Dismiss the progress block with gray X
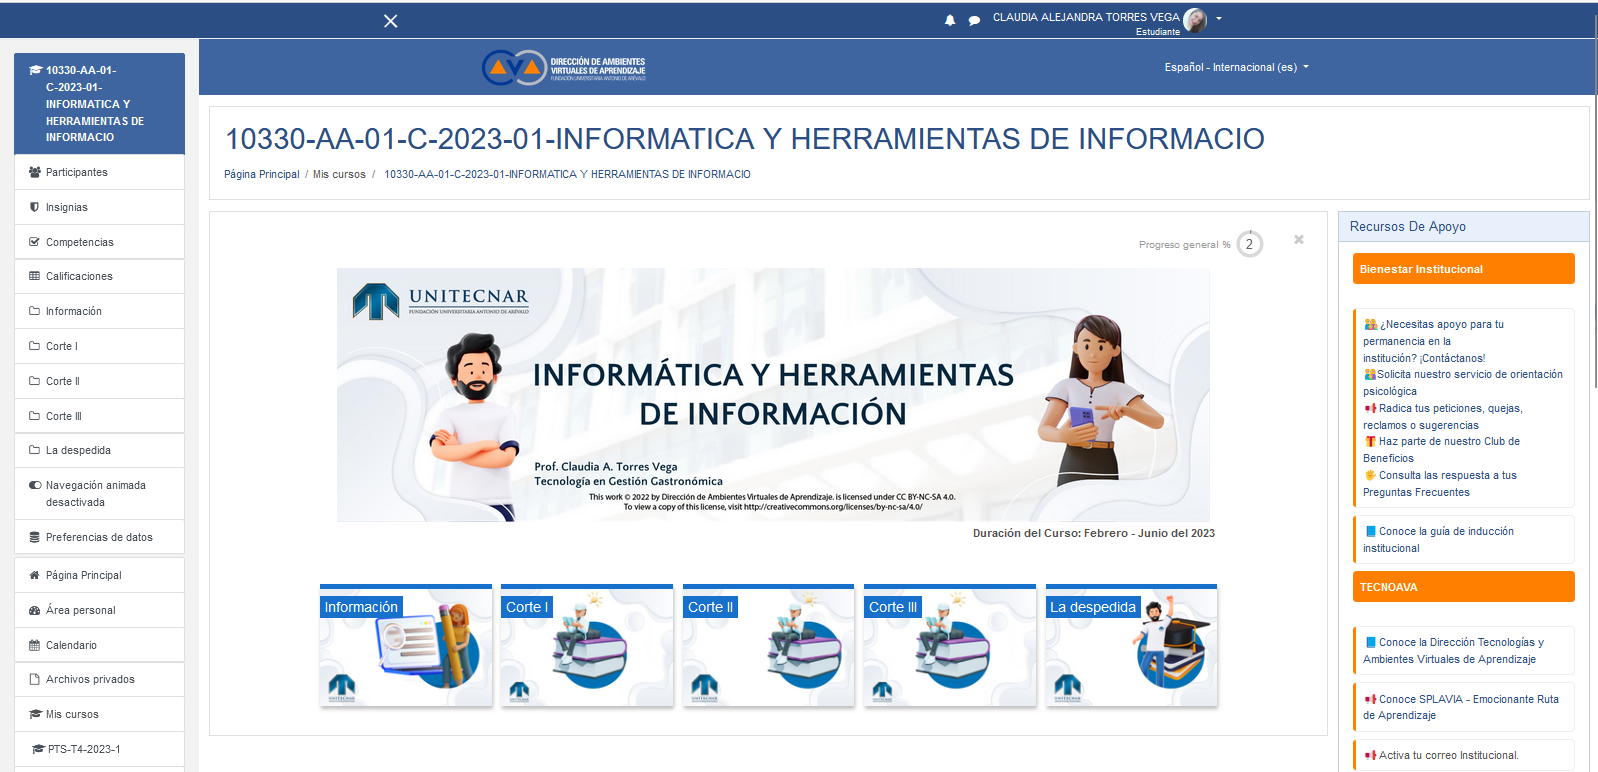This screenshot has height=772, width=1598. (1299, 240)
